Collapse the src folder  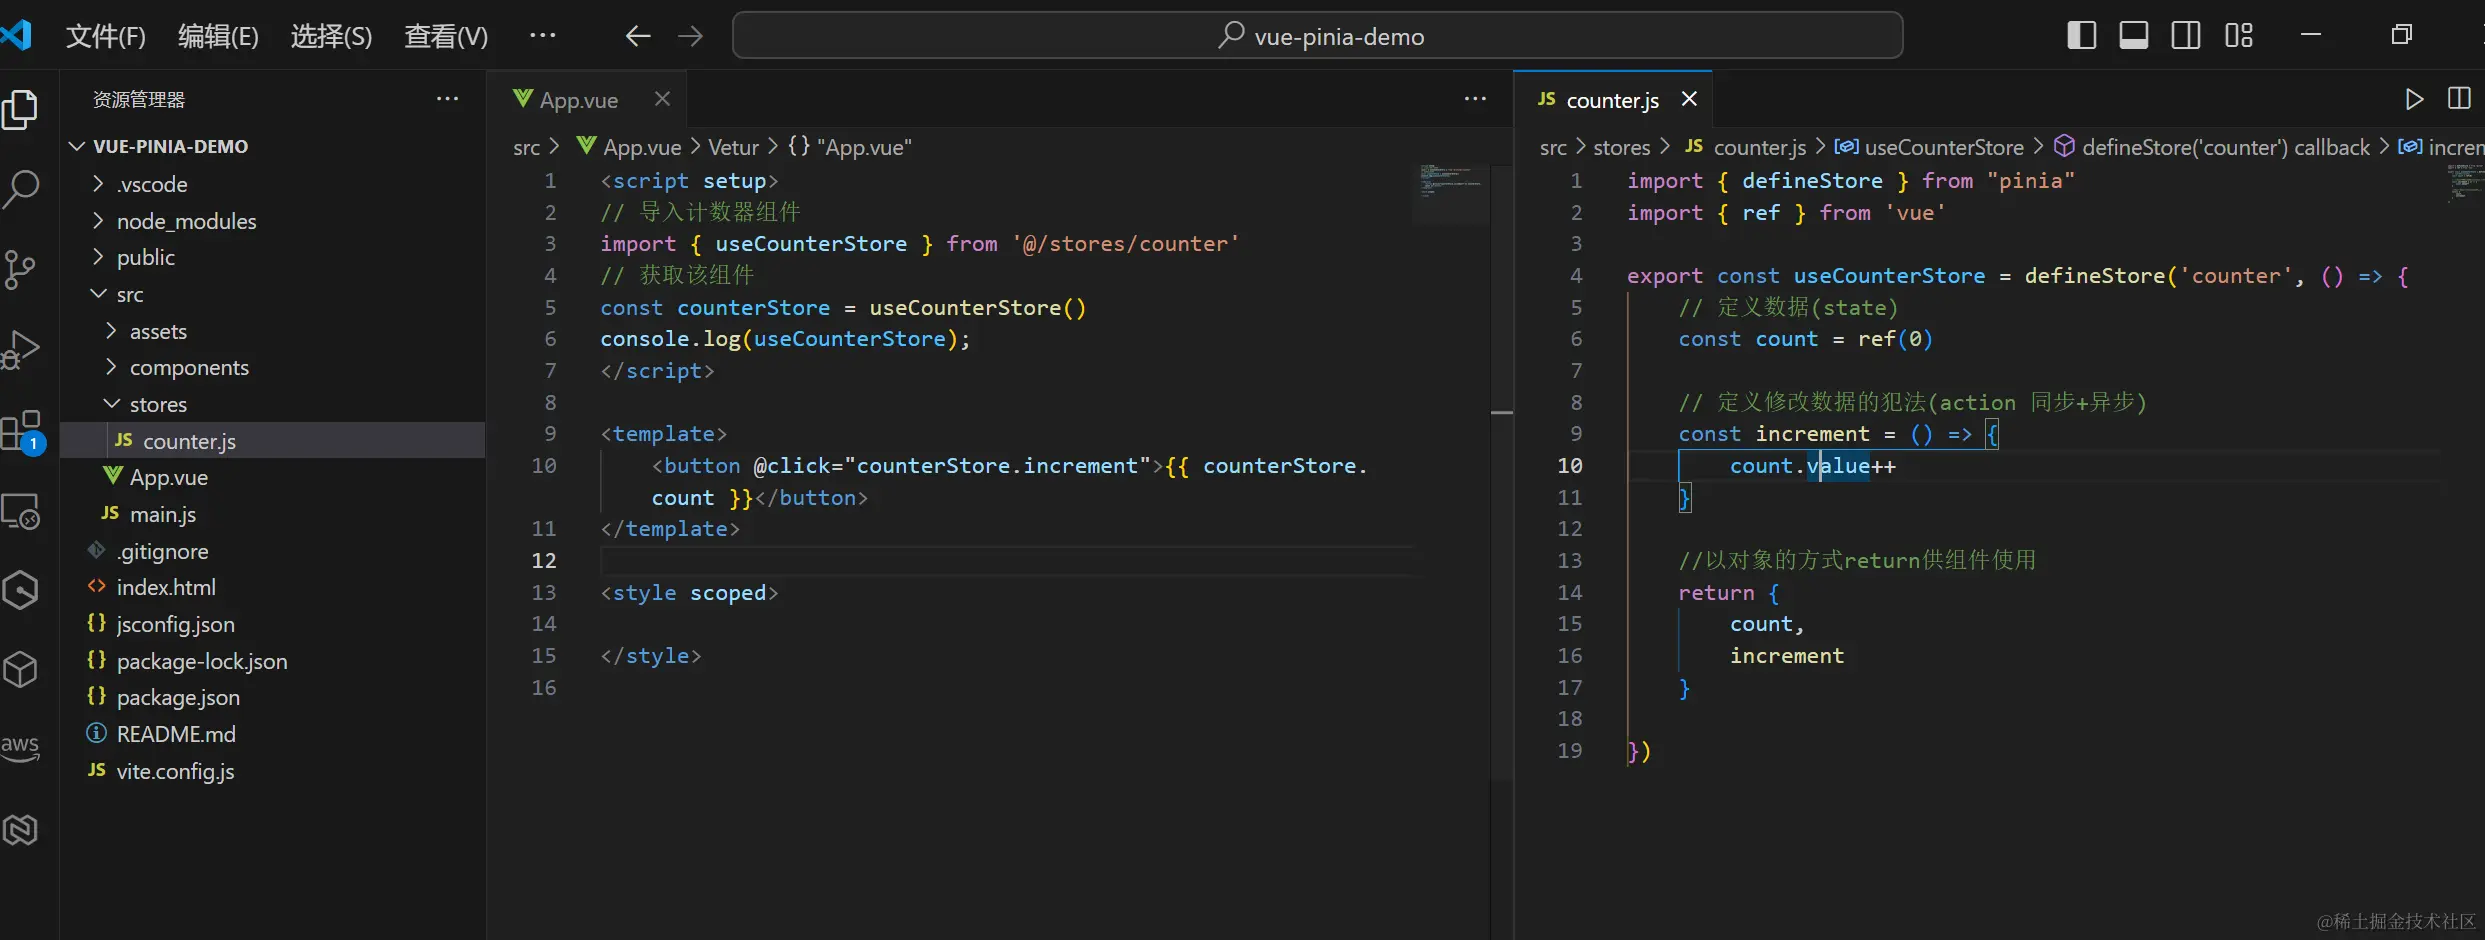pyautogui.click(x=98, y=294)
